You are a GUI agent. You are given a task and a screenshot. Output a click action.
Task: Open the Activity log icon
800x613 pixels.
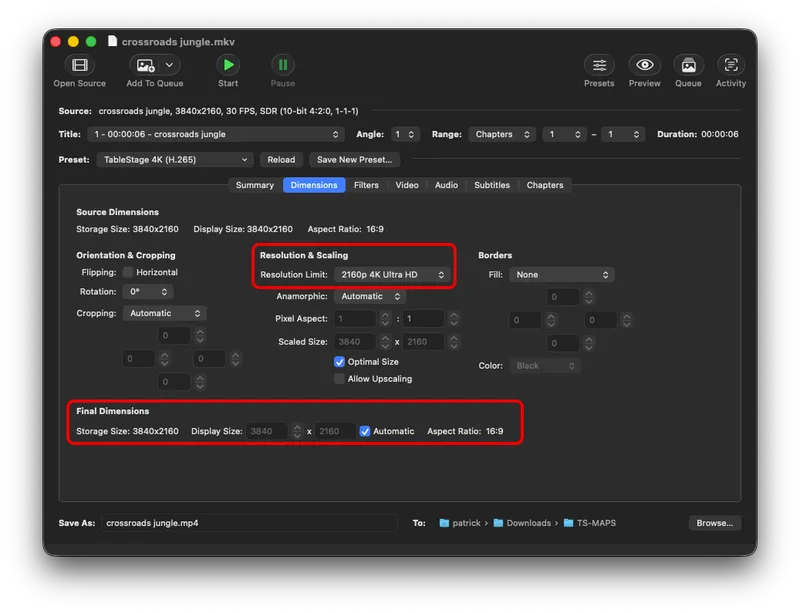point(731,65)
